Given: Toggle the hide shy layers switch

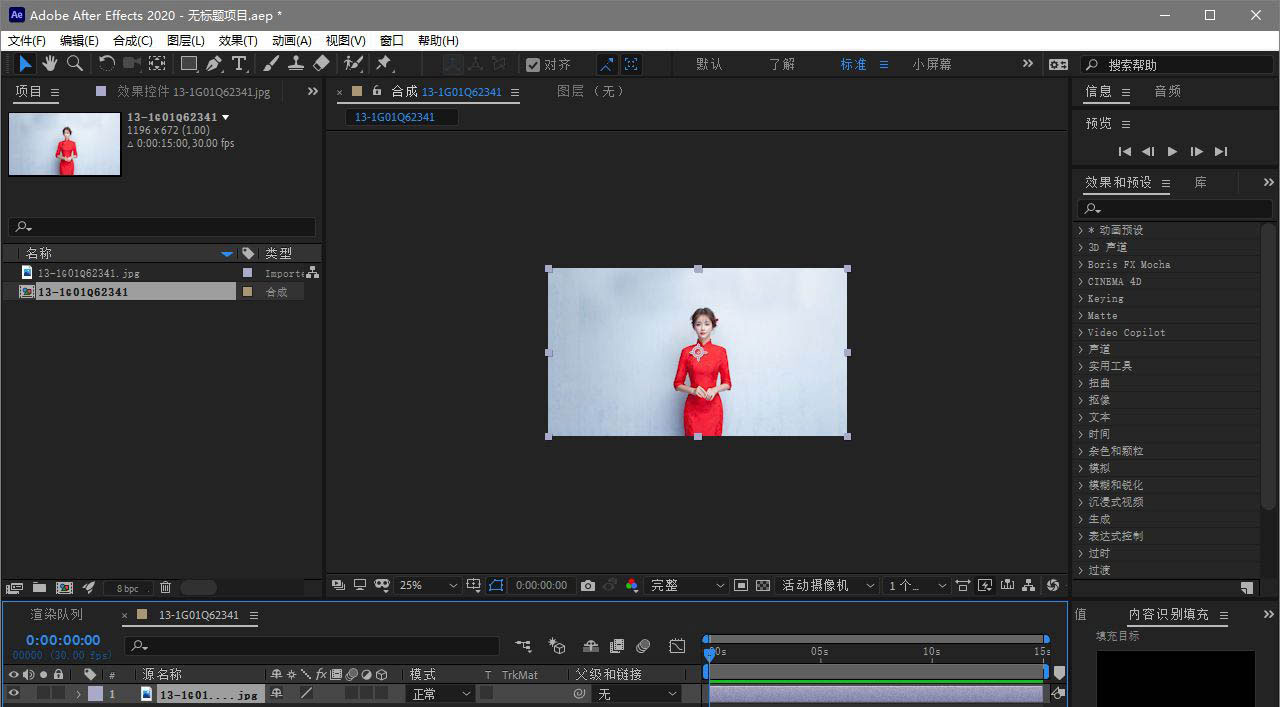Looking at the screenshot, I should pos(591,647).
